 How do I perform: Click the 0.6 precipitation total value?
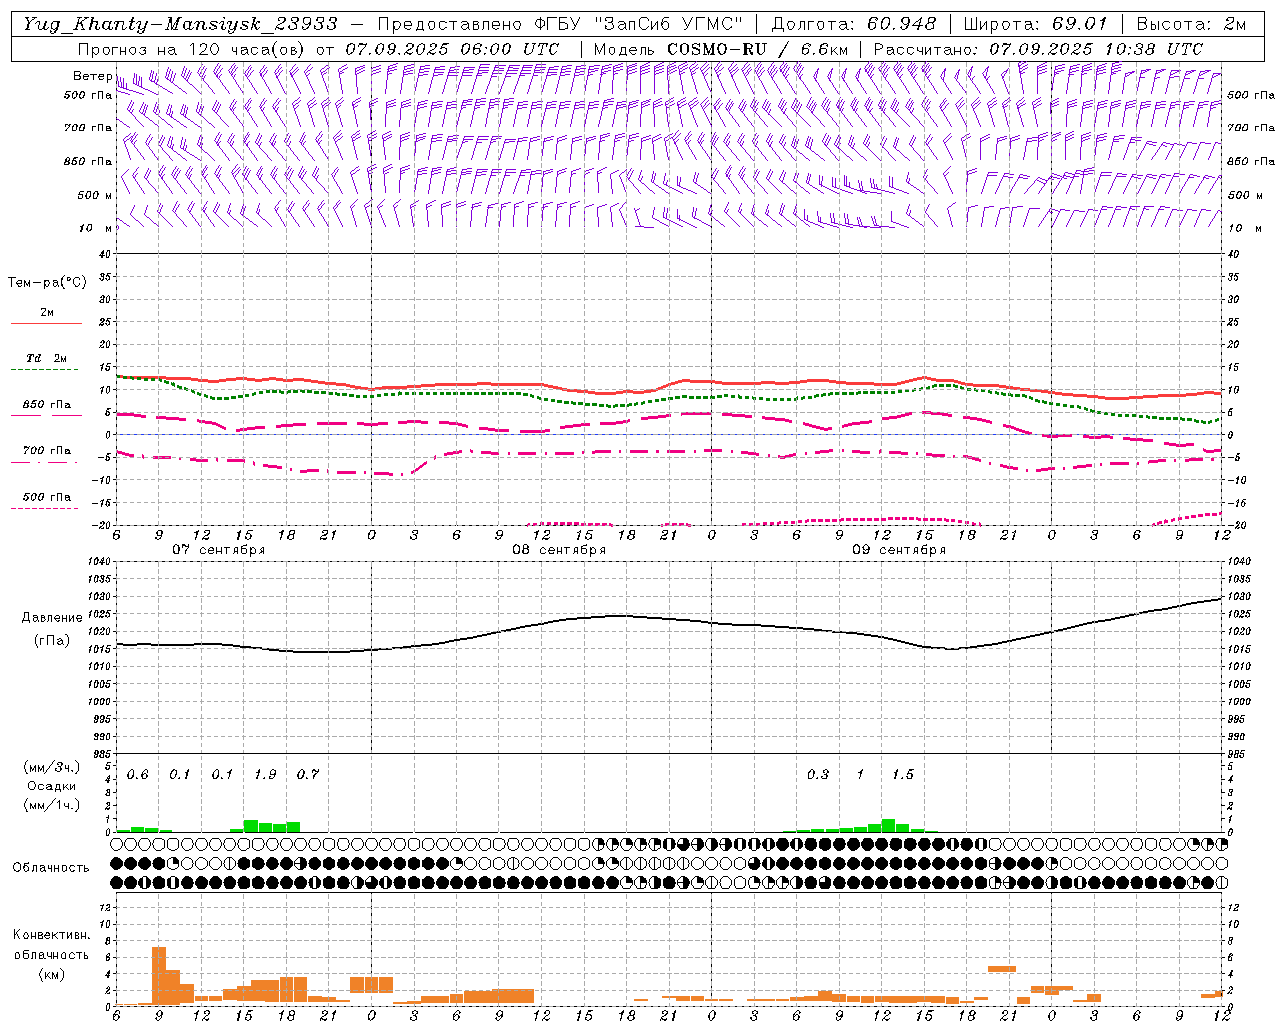pos(137,775)
